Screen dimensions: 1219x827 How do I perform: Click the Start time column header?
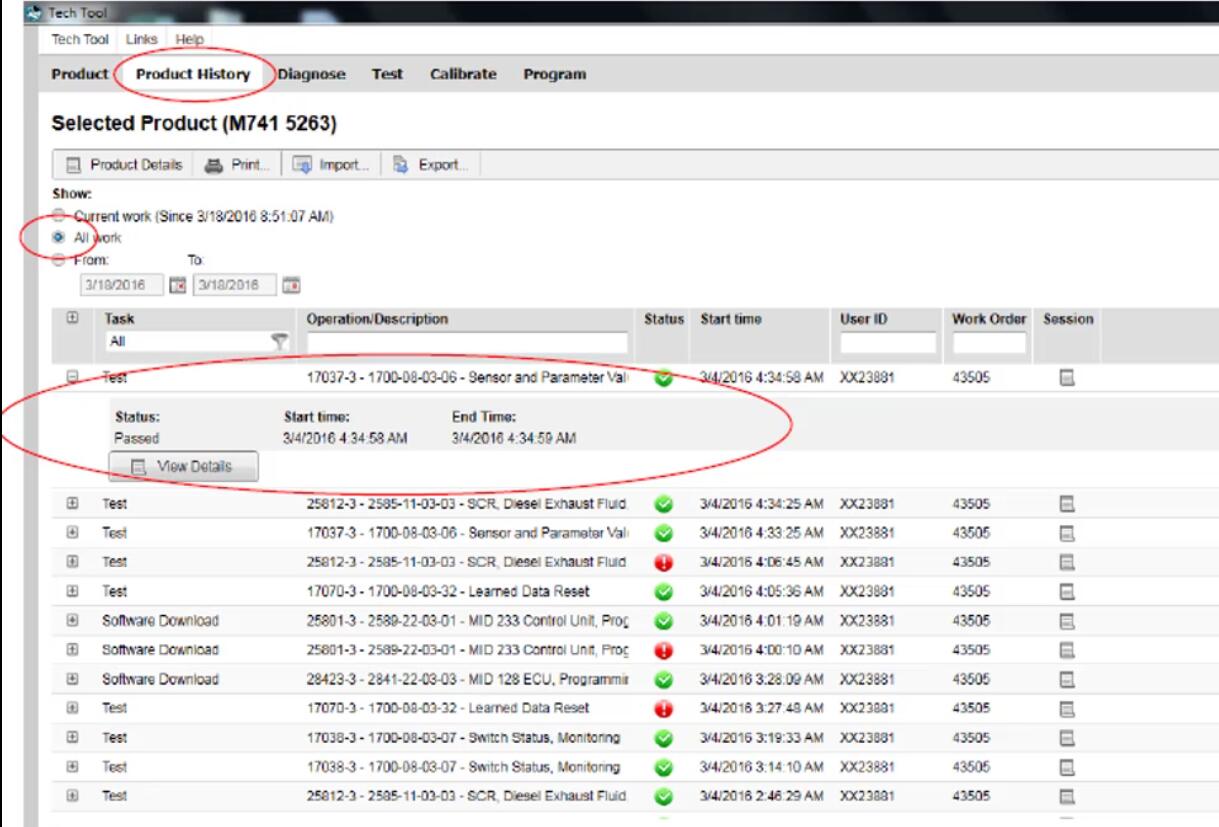point(731,319)
